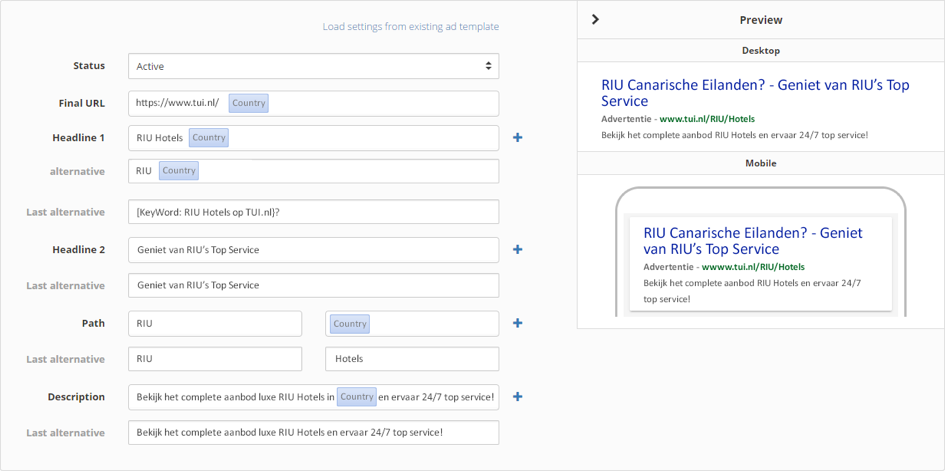Image resolution: width=945 pixels, height=471 pixels.
Task: Click the Preview panel title
Action: click(x=761, y=20)
